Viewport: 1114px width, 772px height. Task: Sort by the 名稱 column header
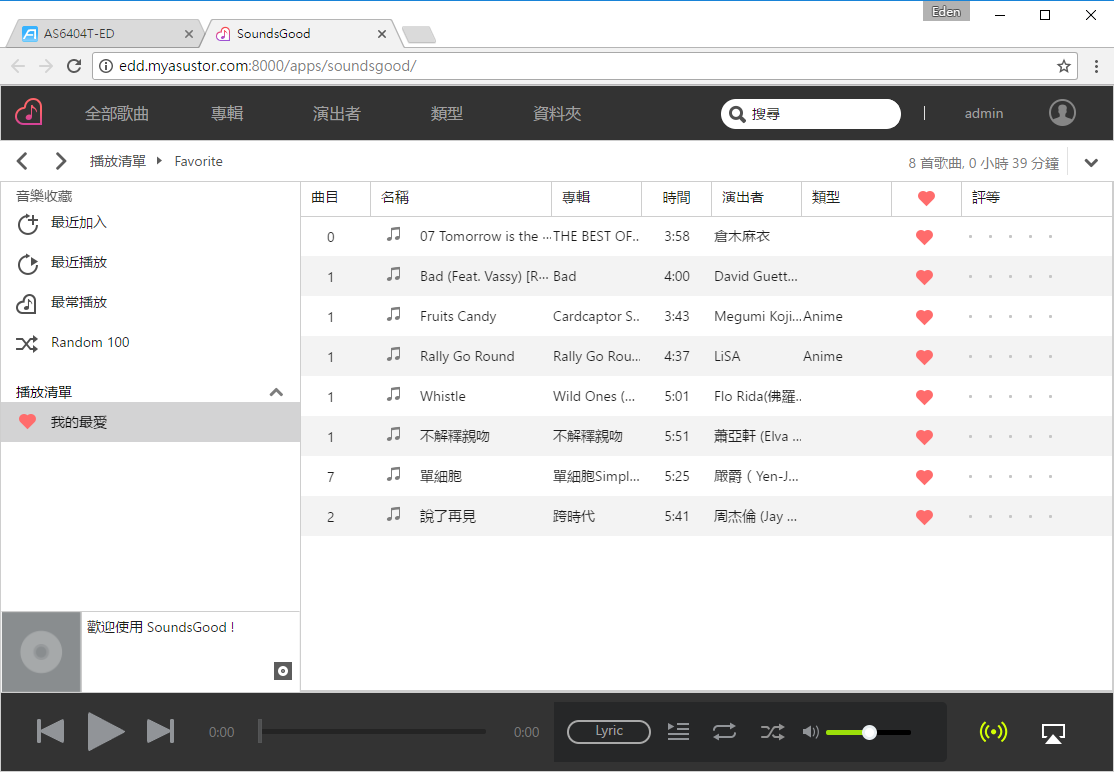pyautogui.click(x=461, y=198)
